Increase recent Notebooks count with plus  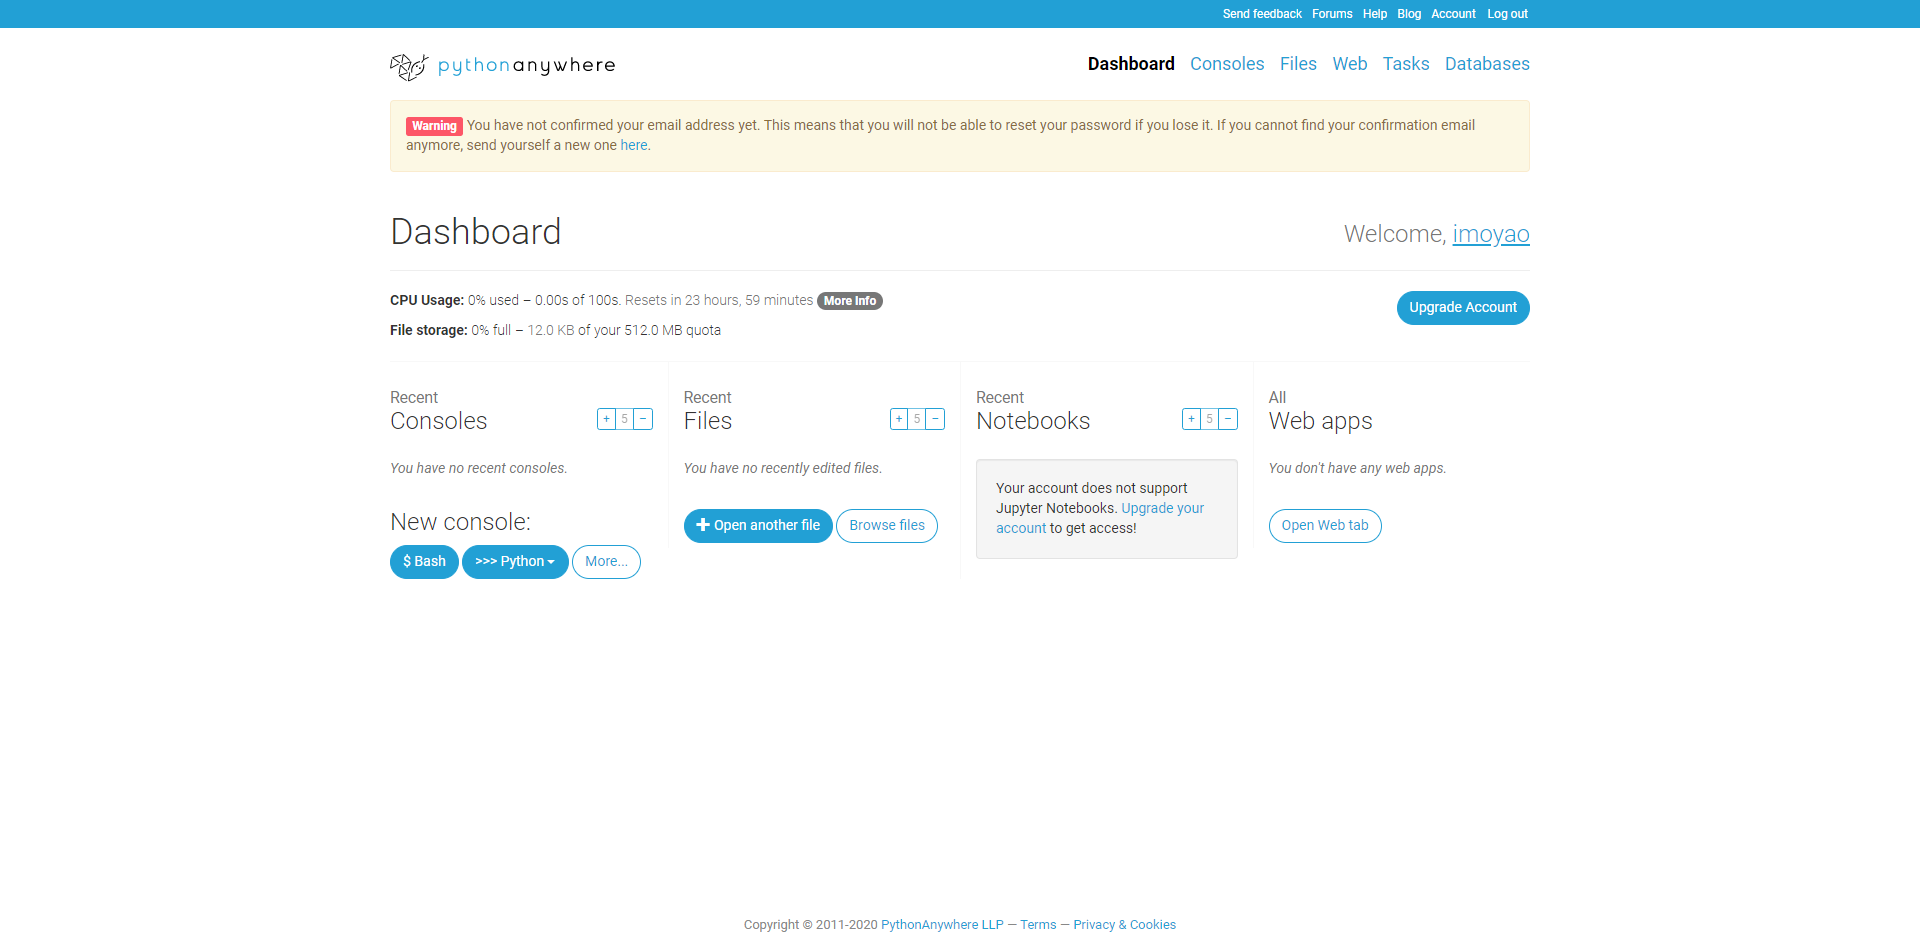coord(1191,419)
